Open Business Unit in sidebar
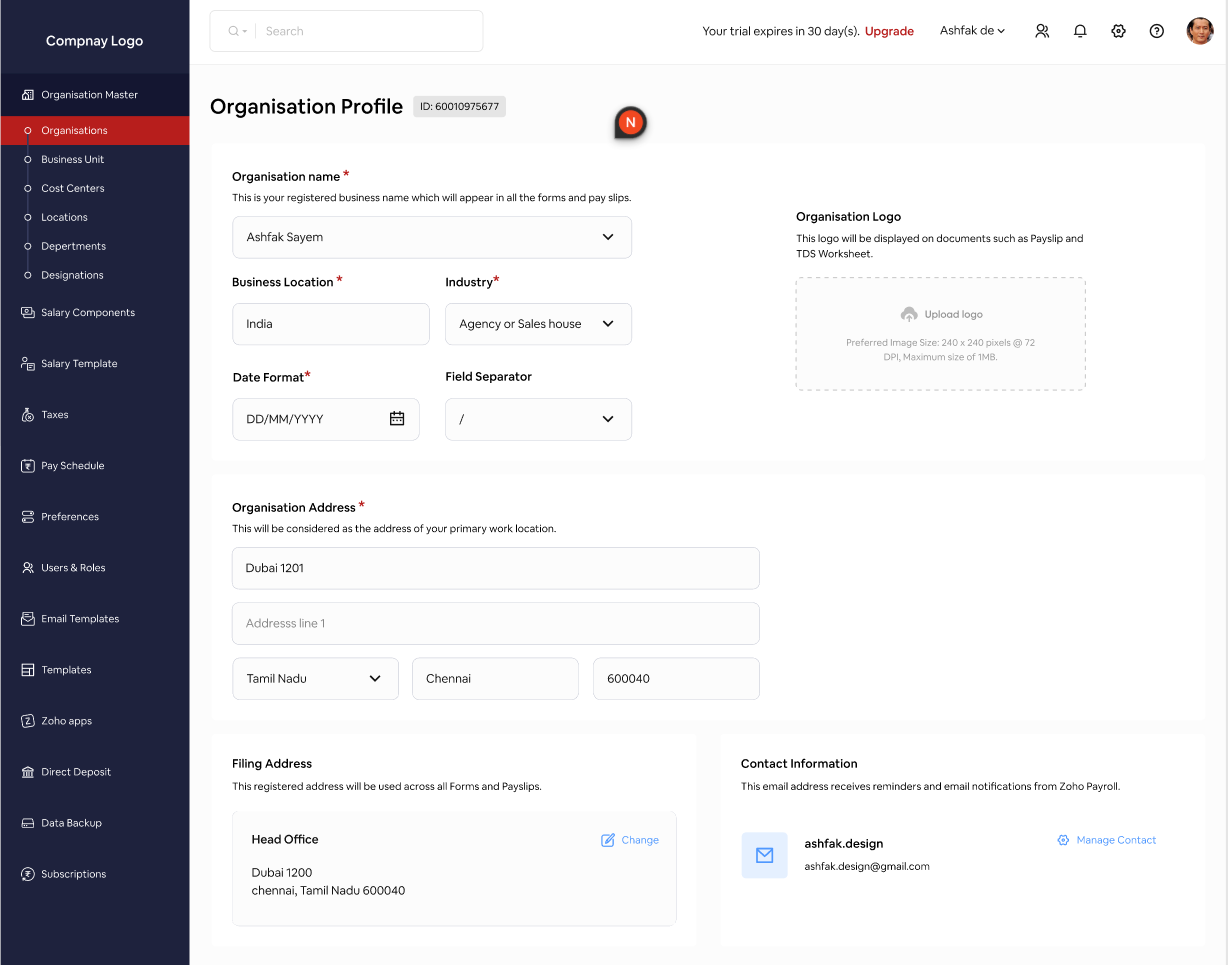The image size is (1228, 965). click(72, 159)
